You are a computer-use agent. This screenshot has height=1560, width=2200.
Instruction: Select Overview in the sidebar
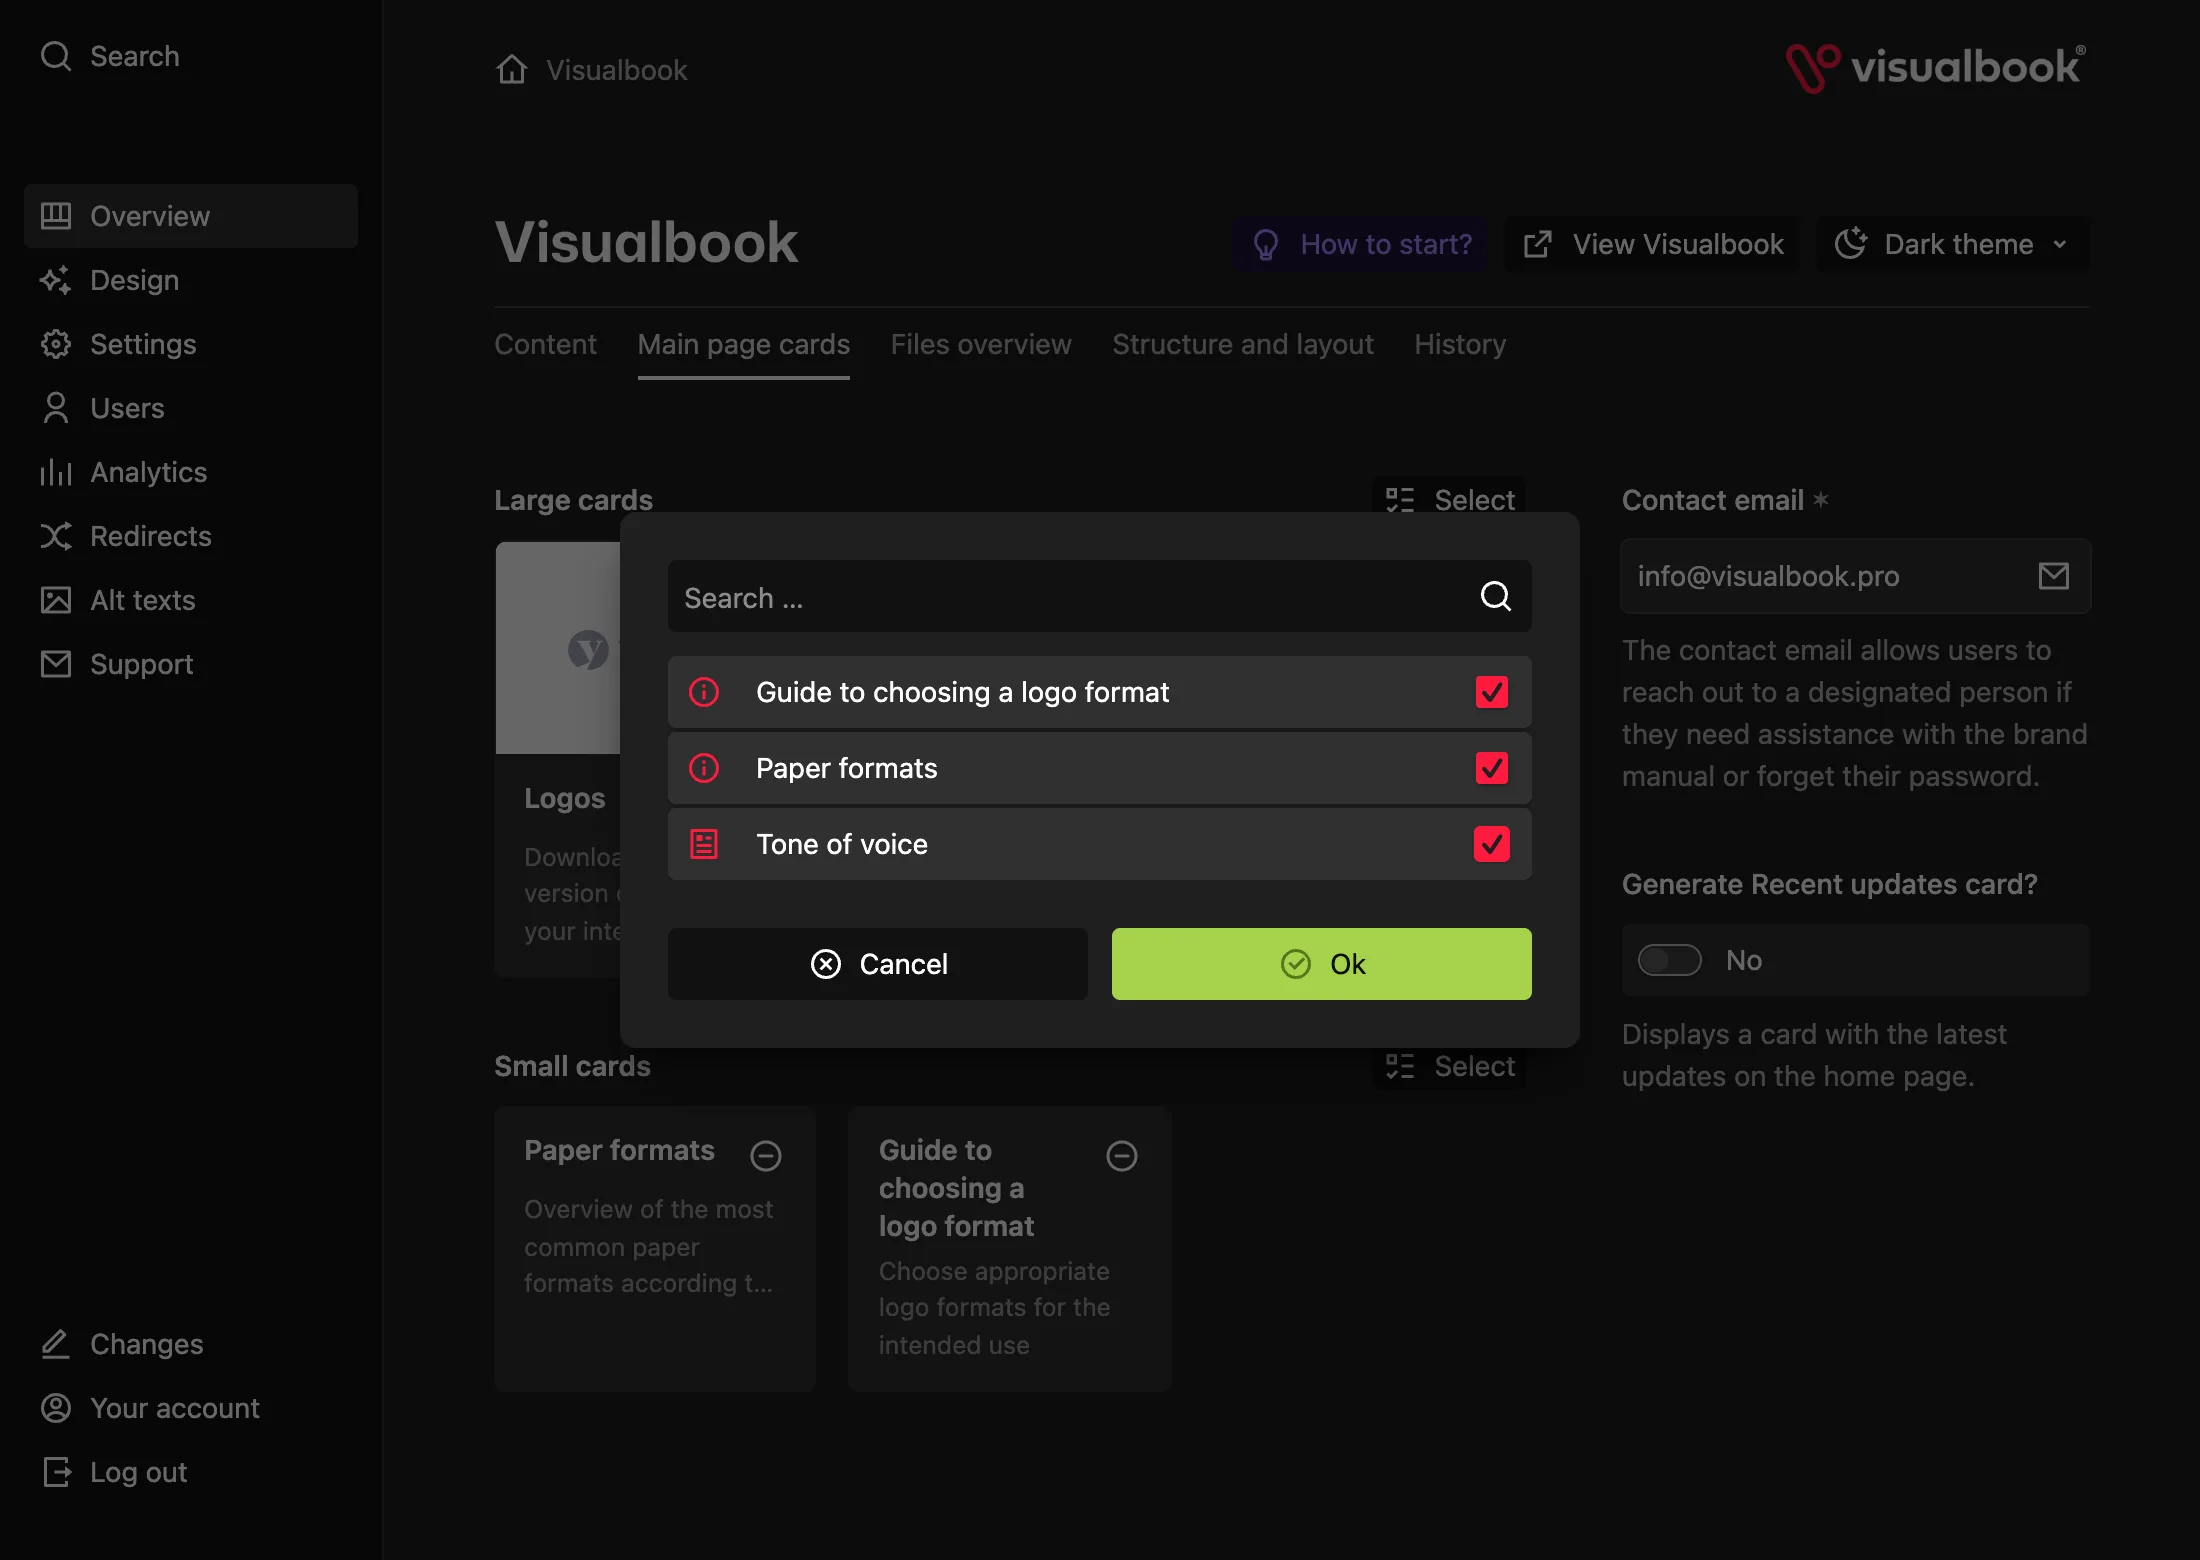190,216
